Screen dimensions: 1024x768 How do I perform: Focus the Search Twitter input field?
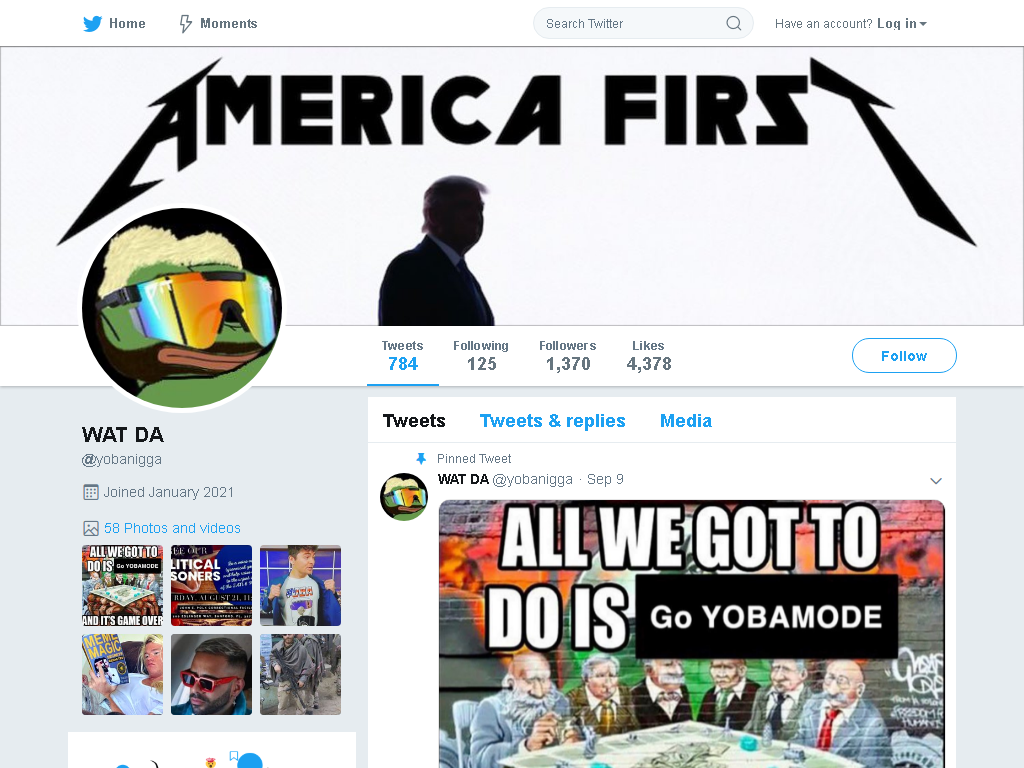coord(643,24)
